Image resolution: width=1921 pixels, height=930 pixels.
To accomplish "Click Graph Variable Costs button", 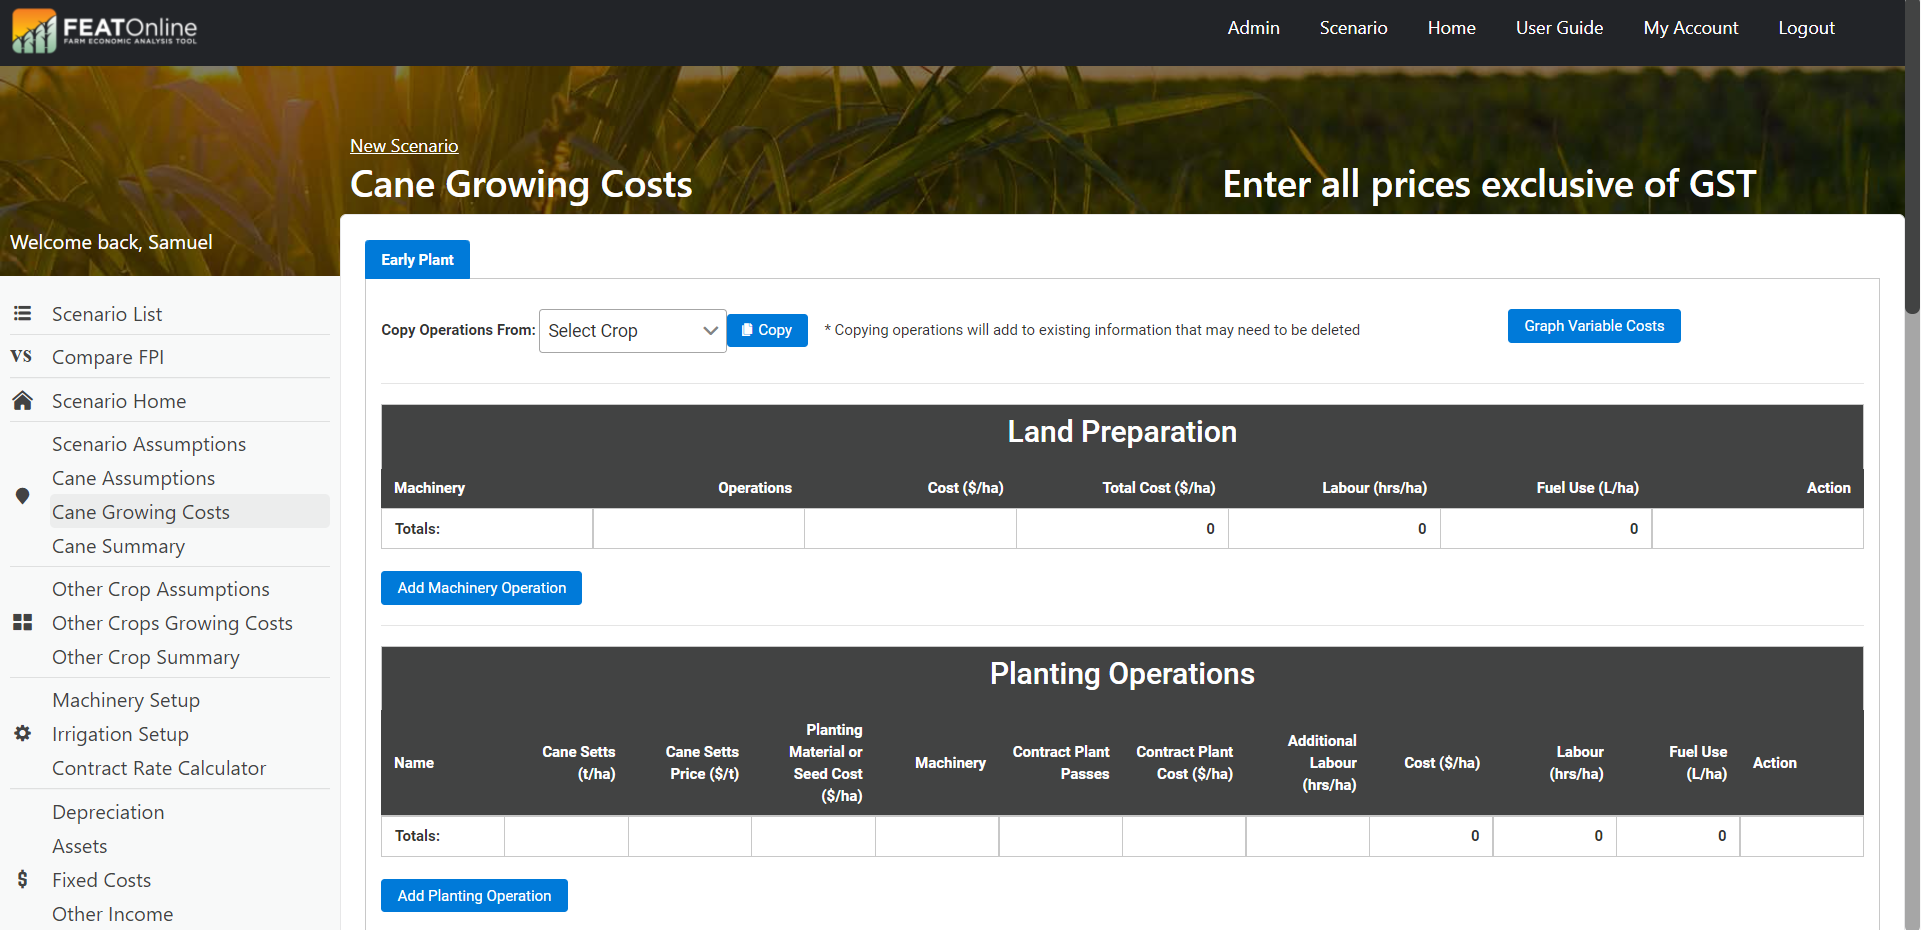I will click(x=1593, y=326).
